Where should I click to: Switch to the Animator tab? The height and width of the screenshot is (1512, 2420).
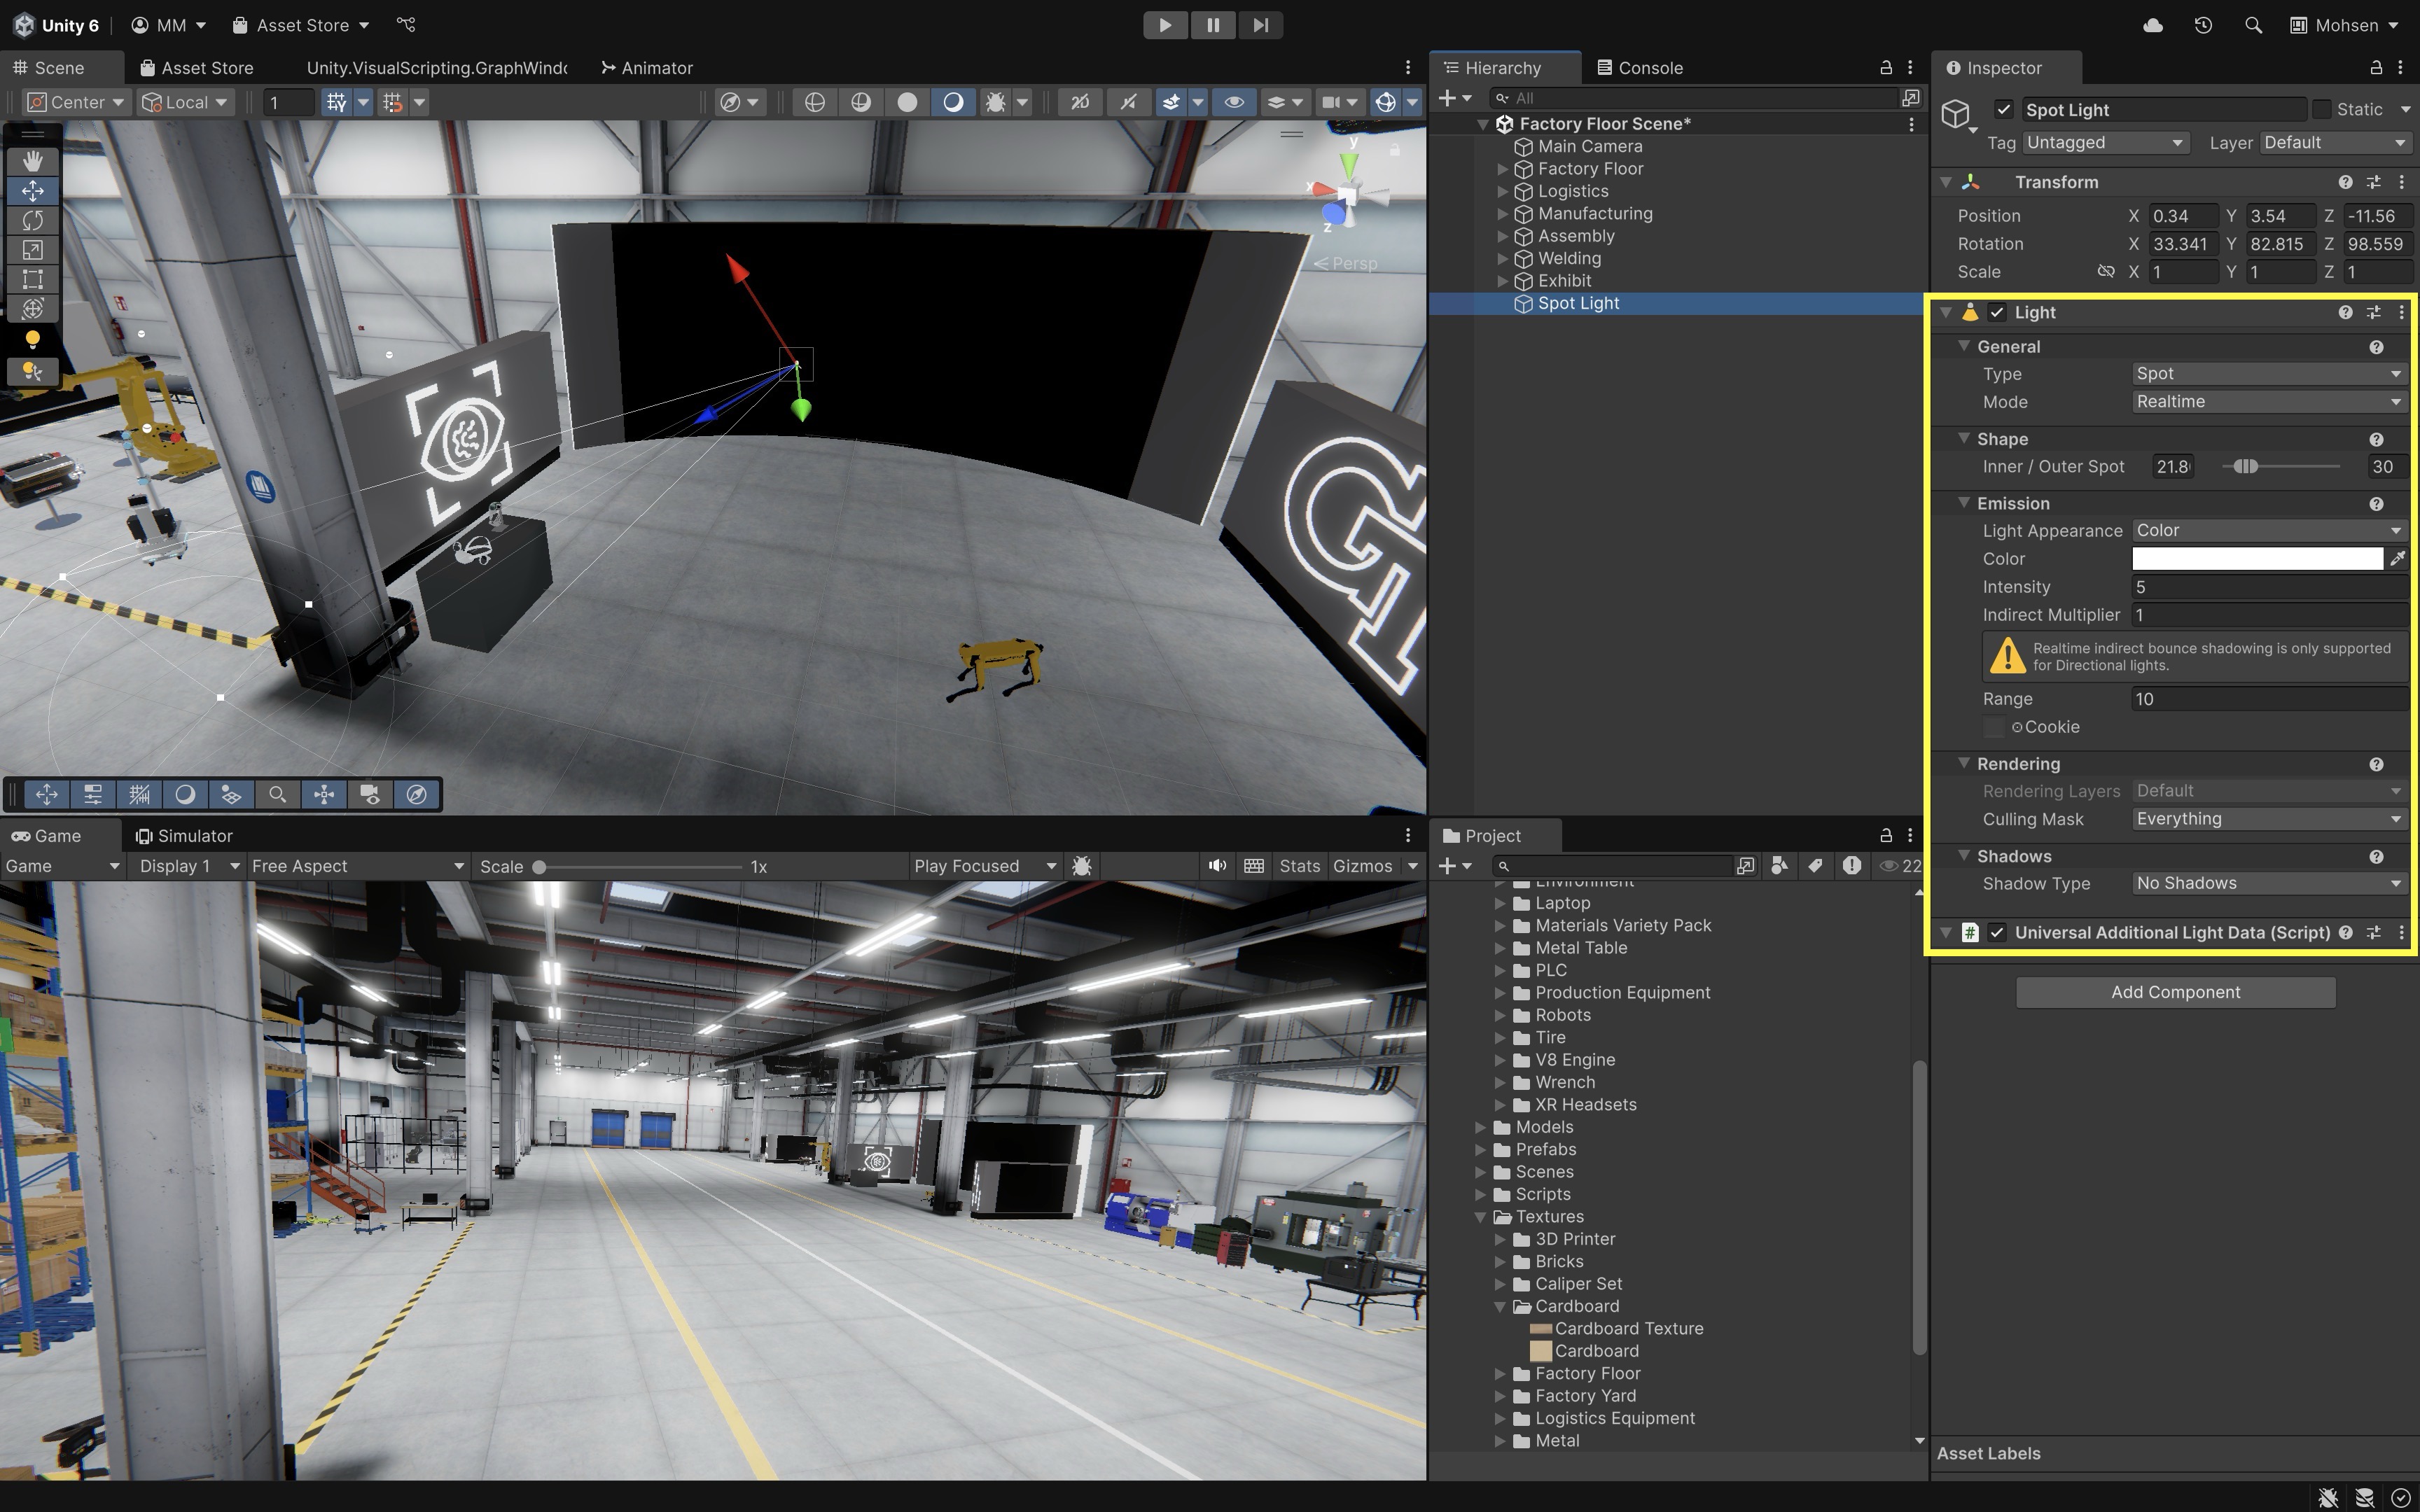click(647, 68)
